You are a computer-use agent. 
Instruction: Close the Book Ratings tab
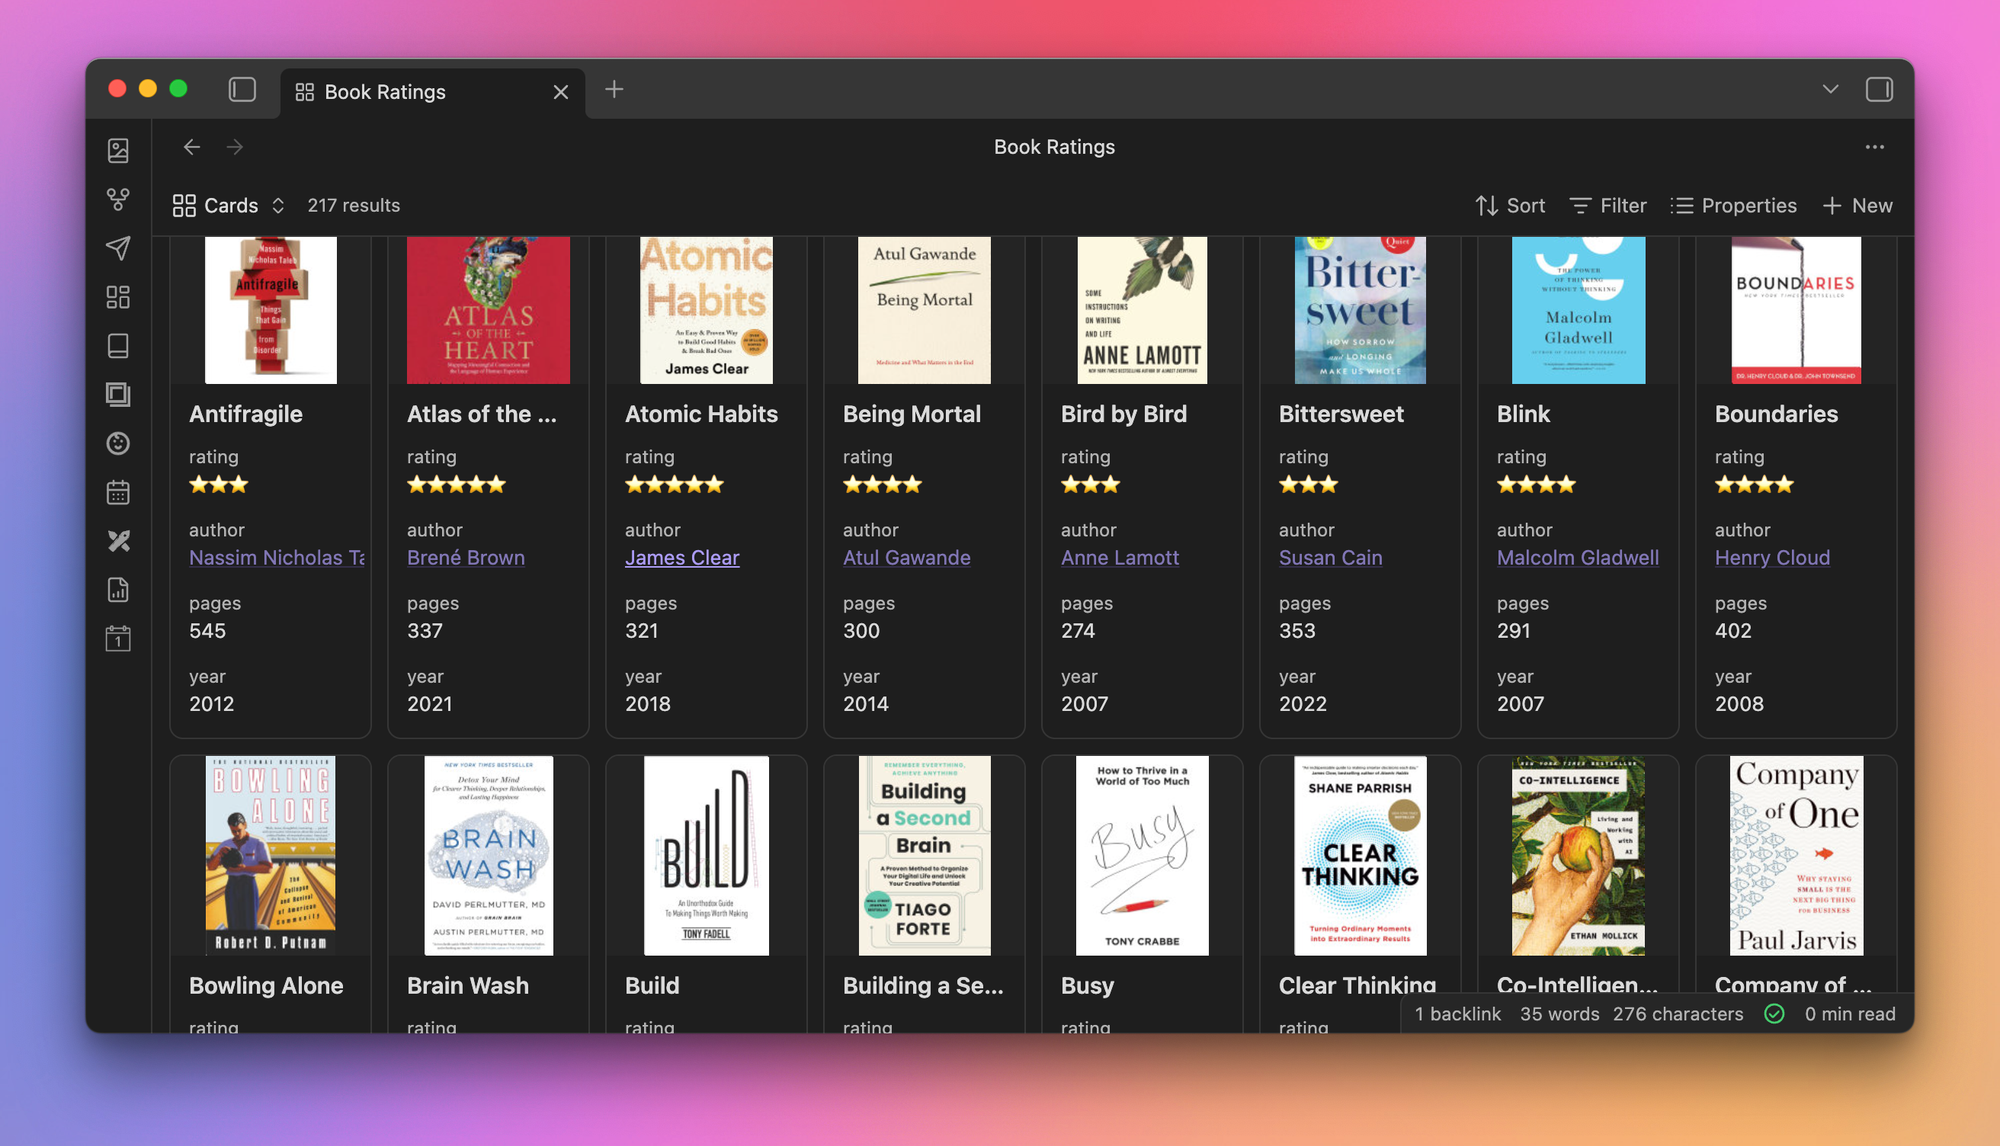click(561, 92)
